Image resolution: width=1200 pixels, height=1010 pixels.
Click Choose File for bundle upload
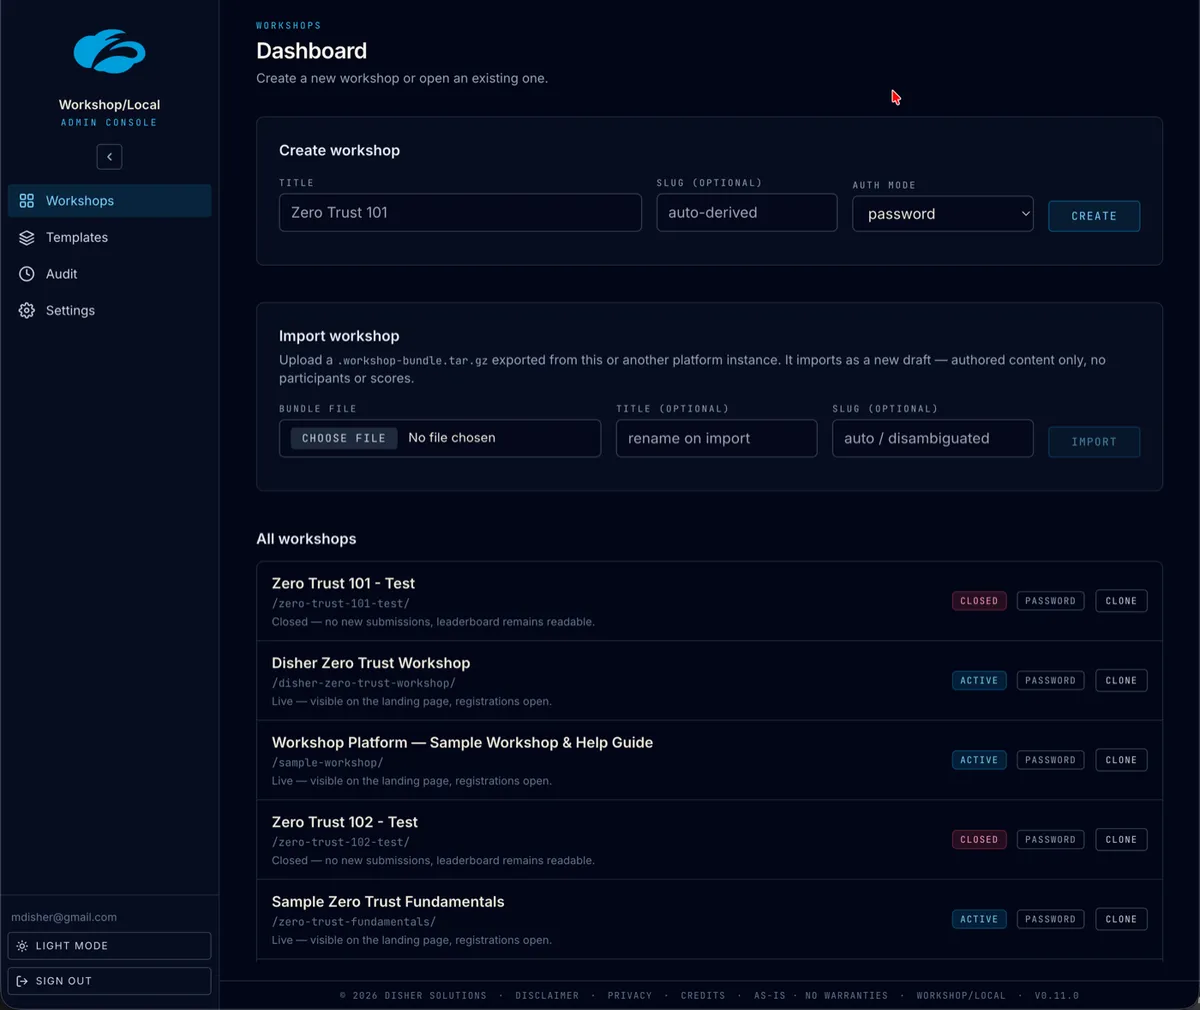[344, 438]
